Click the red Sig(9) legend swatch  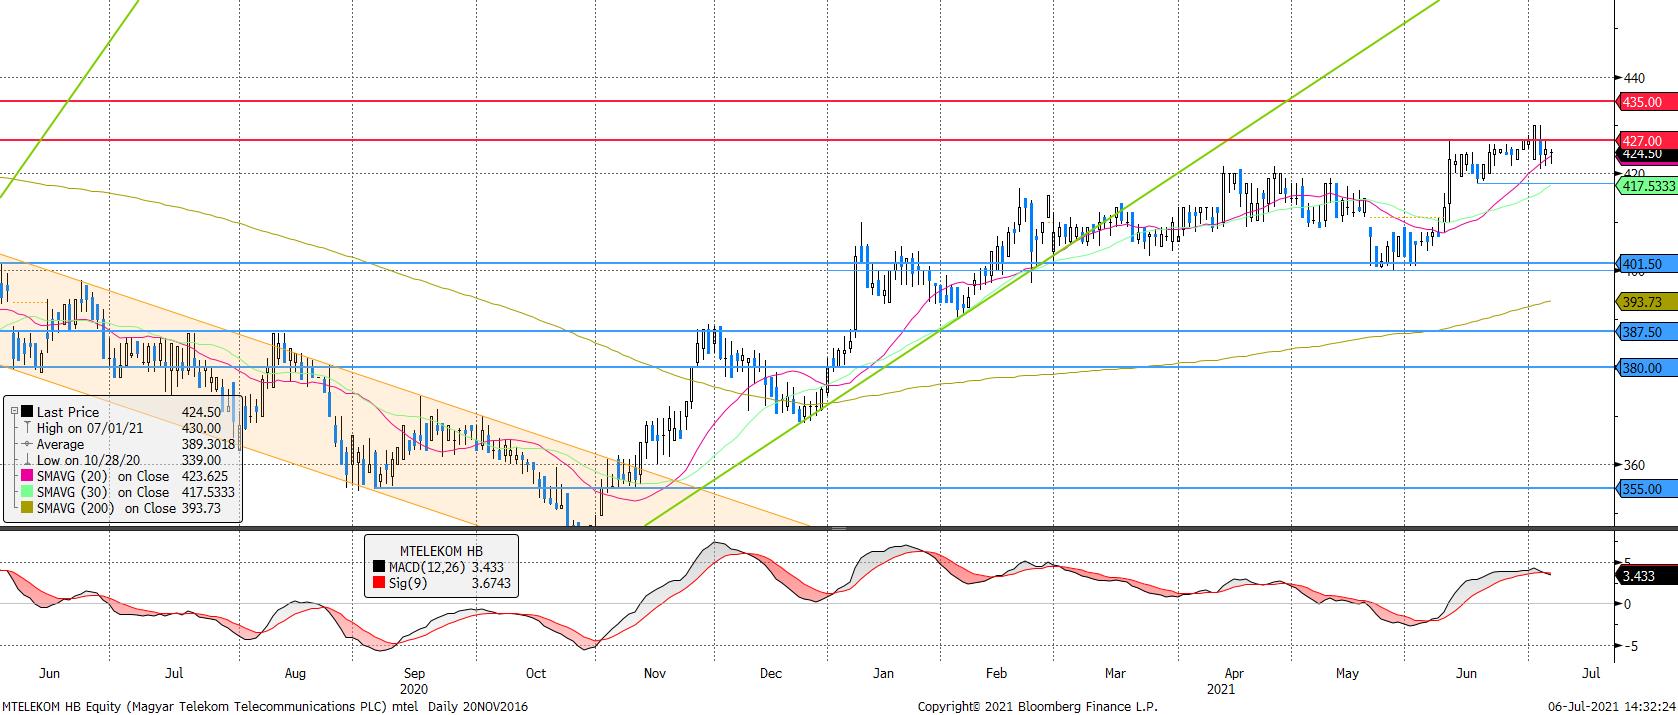378,583
